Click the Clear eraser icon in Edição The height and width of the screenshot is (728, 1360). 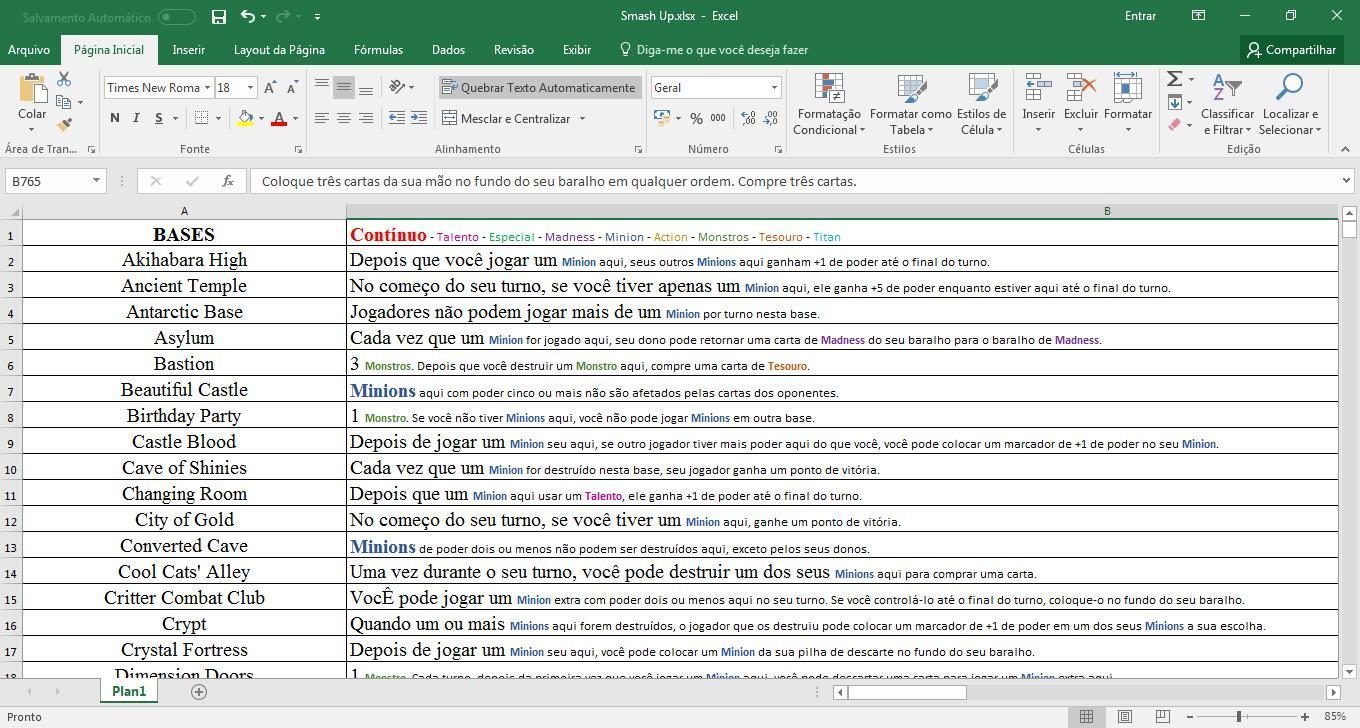[x=1175, y=125]
